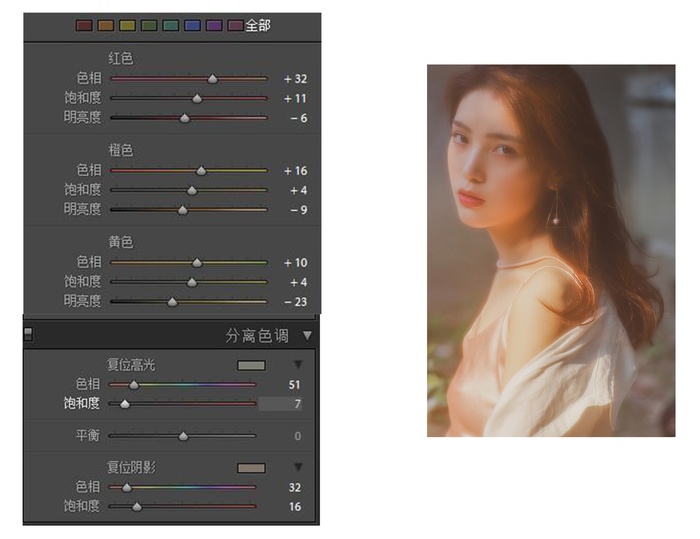Click the balance value 0

(298, 436)
